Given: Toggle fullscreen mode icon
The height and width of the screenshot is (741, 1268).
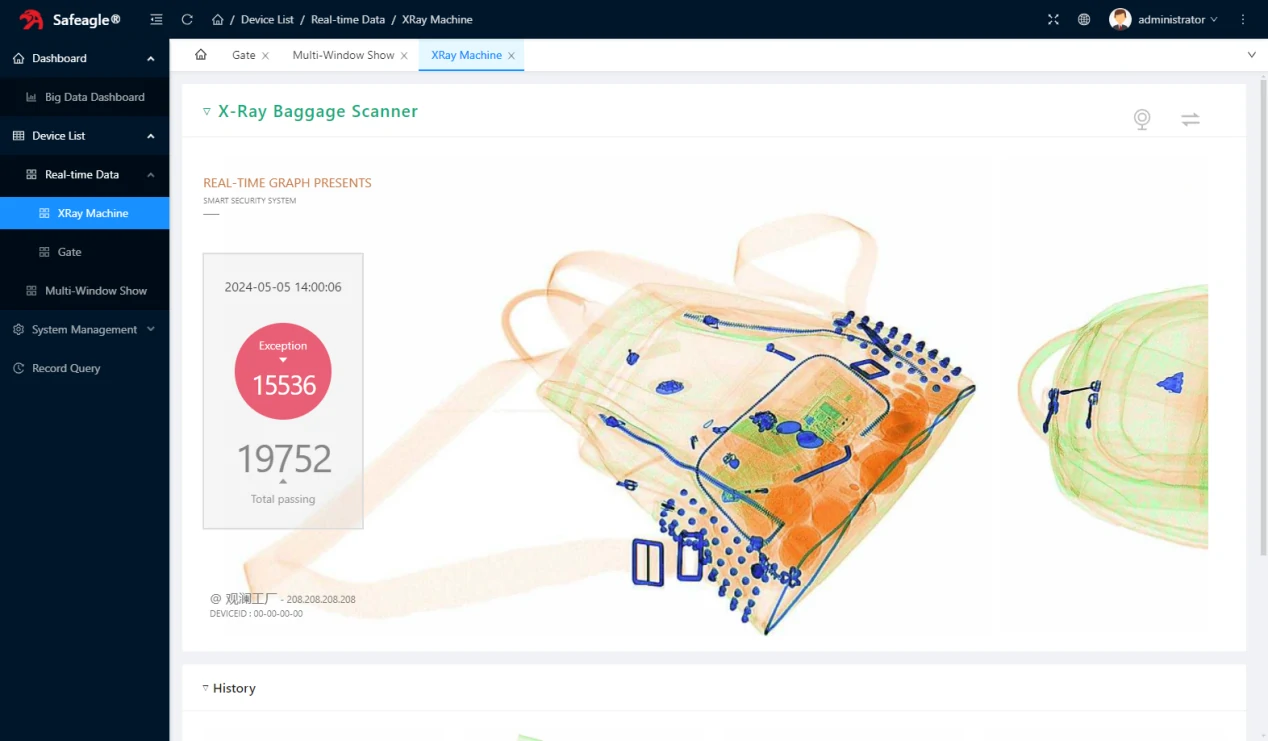Looking at the screenshot, I should (x=1053, y=19).
